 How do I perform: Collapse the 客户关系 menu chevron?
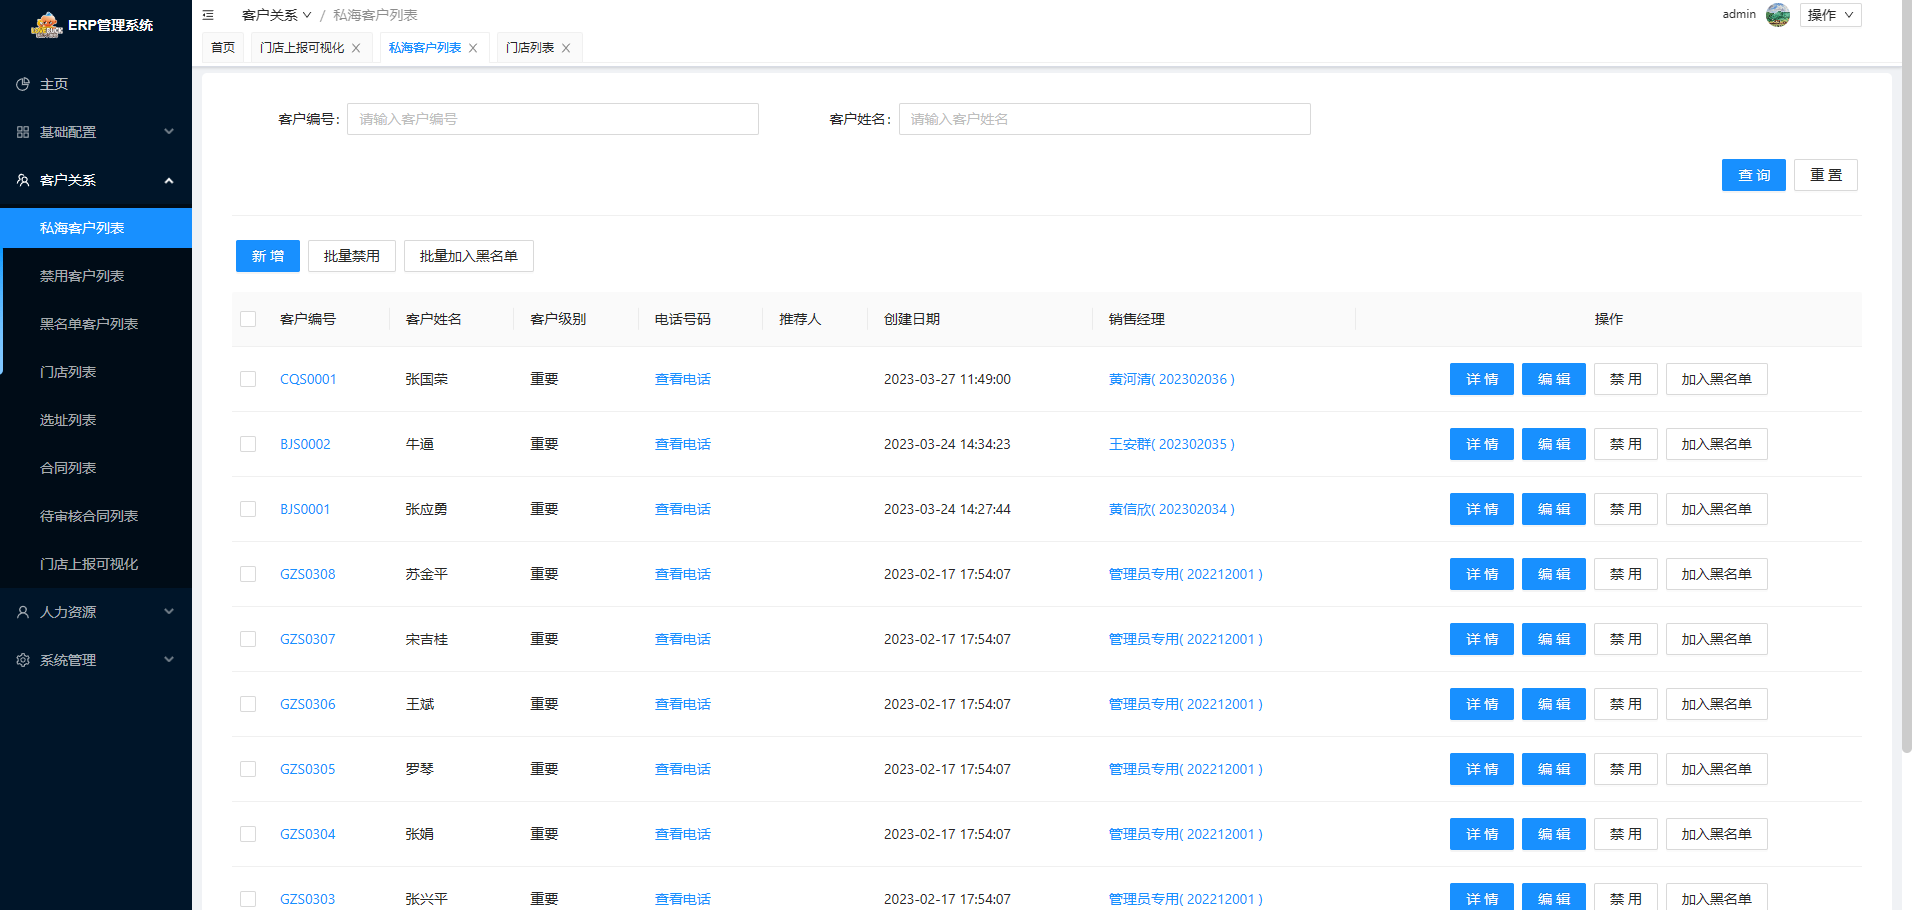pyautogui.click(x=169, y=180)
